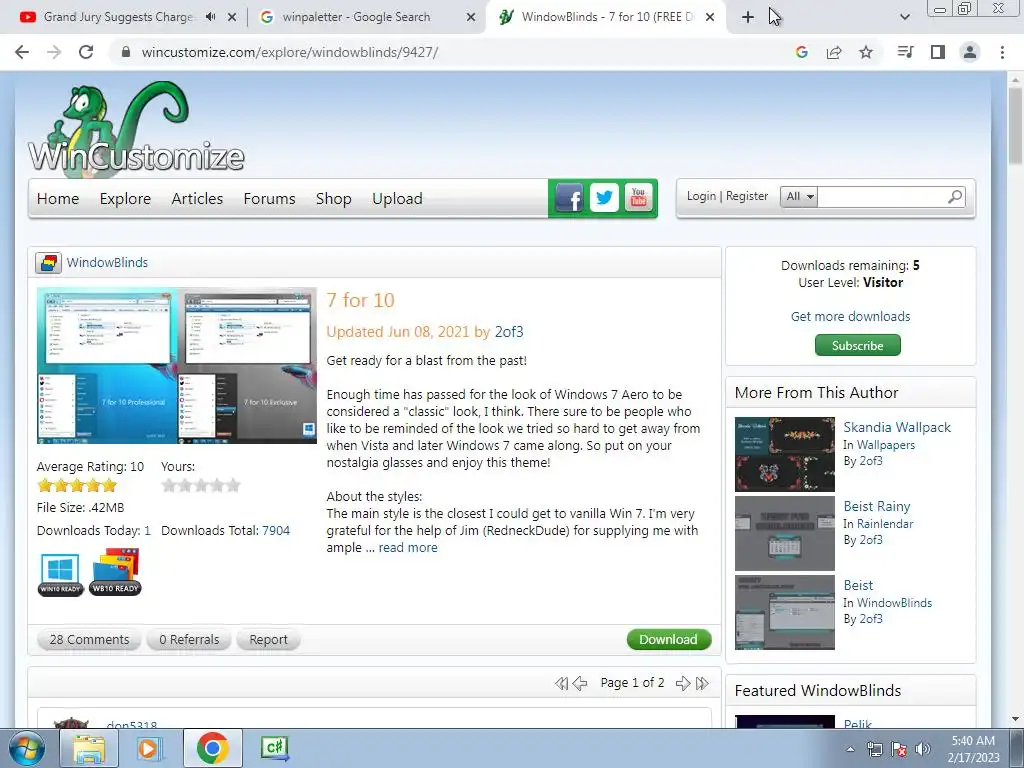1024x768 pixels.
Task: Open the Shop menu item
Action: 333,199
